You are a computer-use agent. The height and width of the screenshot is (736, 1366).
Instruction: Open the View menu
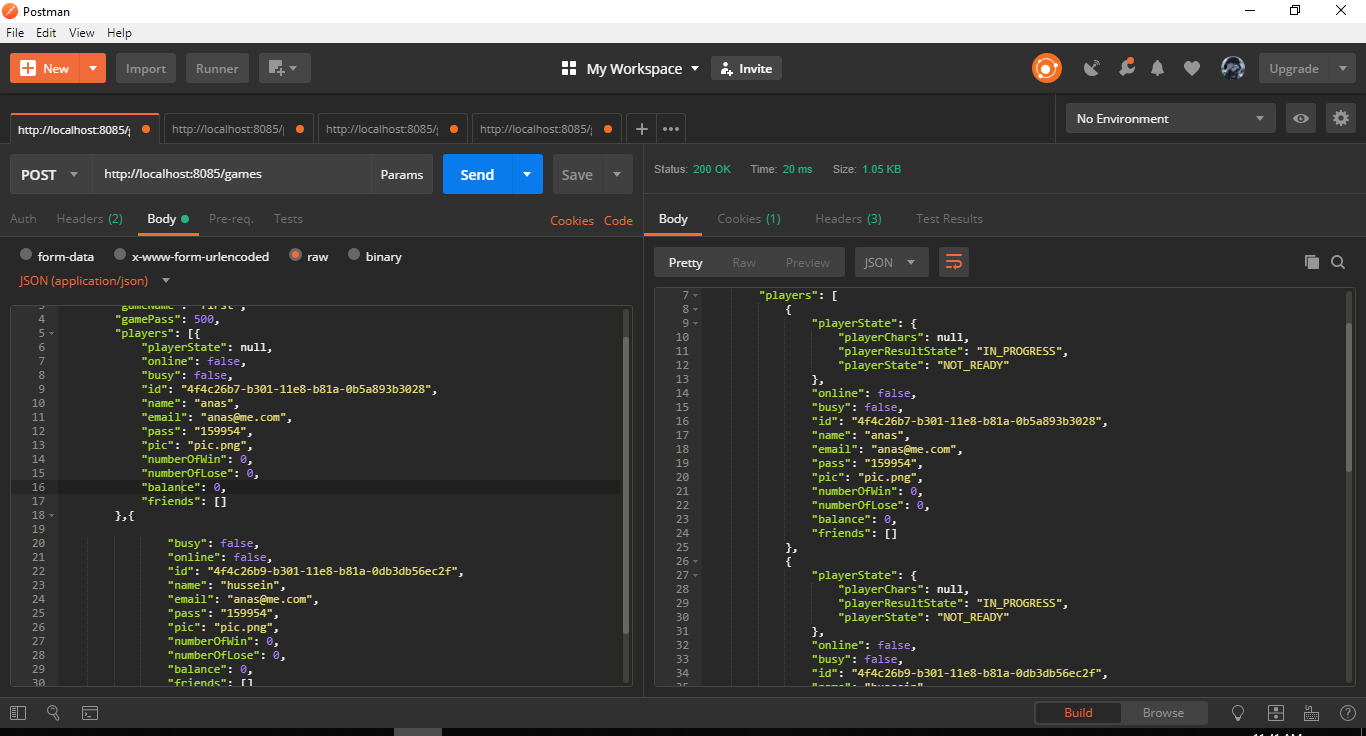click(x=82, y=33)
